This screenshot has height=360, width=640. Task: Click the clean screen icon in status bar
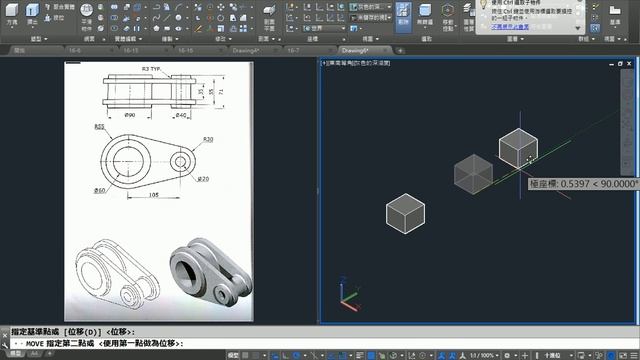623,356
